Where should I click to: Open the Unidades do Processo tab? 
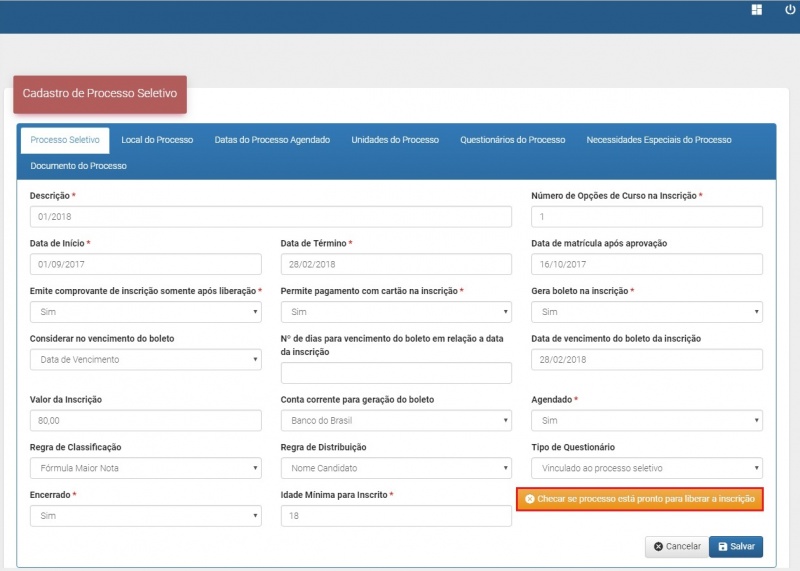[395, 140]
